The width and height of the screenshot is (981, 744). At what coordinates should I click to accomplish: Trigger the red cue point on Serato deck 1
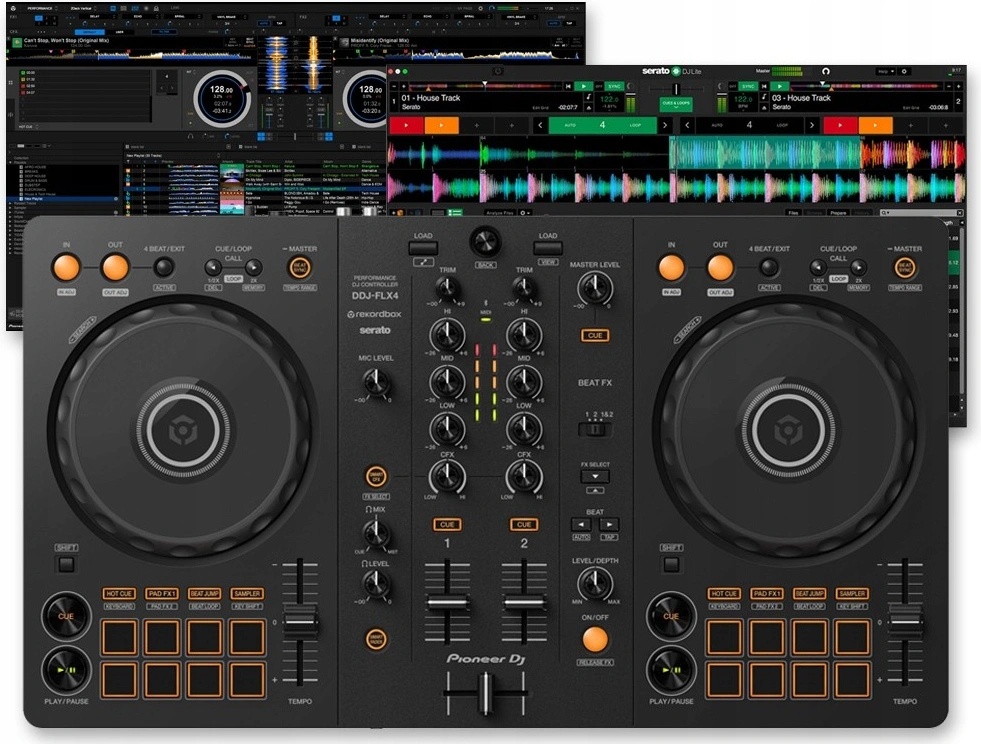coord(406,125)
